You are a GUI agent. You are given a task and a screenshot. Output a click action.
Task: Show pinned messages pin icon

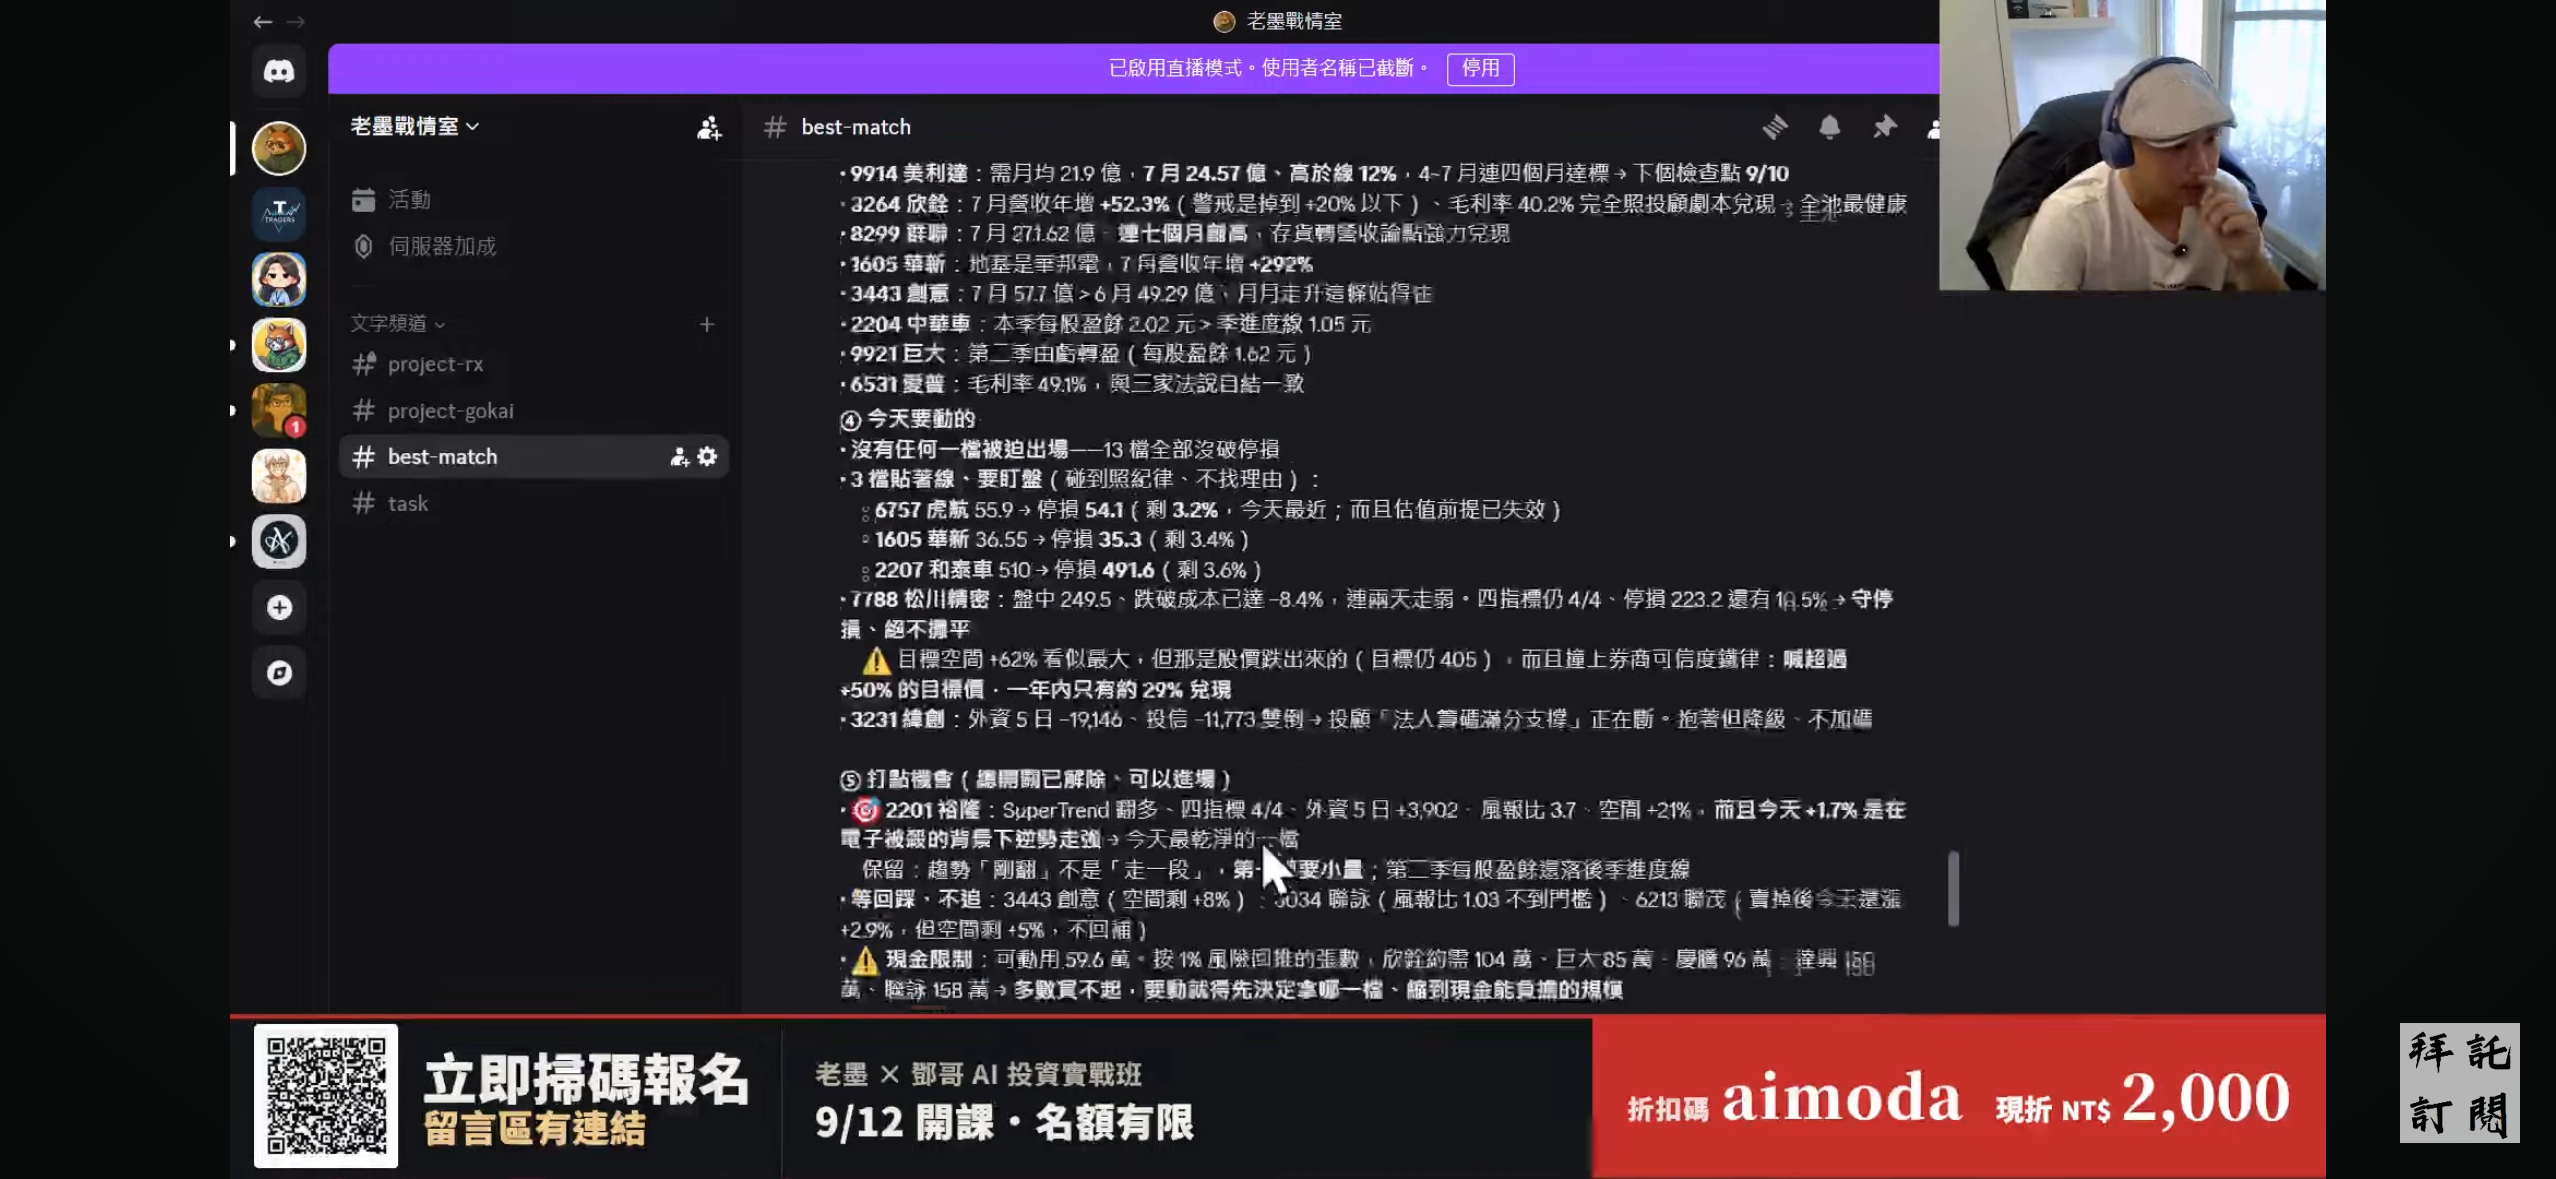[x=1884, y=127]
